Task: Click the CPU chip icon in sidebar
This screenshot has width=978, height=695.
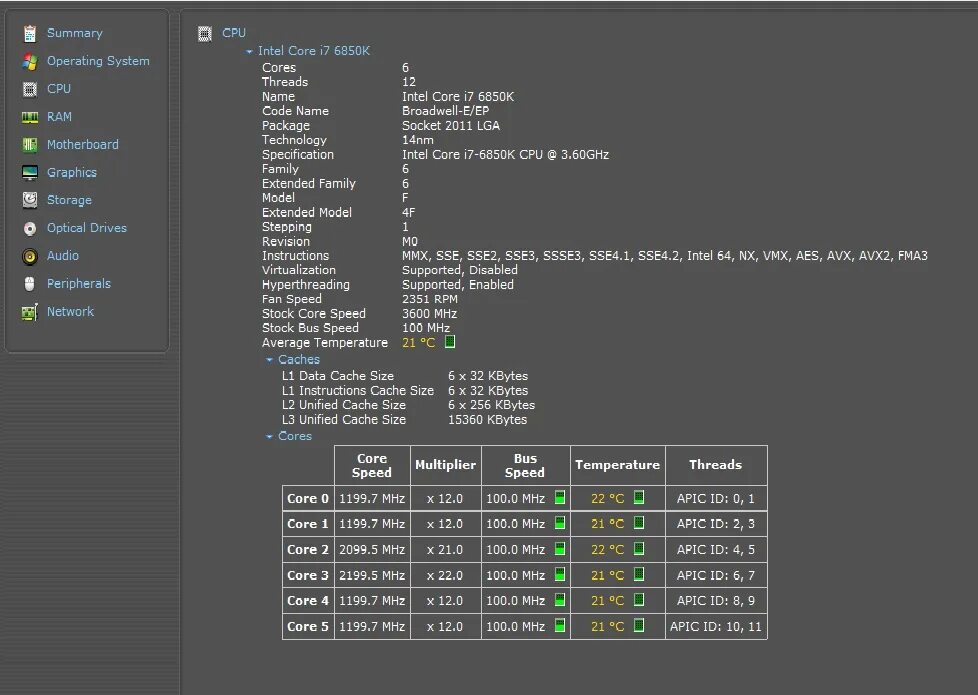Action: point(30,89)
